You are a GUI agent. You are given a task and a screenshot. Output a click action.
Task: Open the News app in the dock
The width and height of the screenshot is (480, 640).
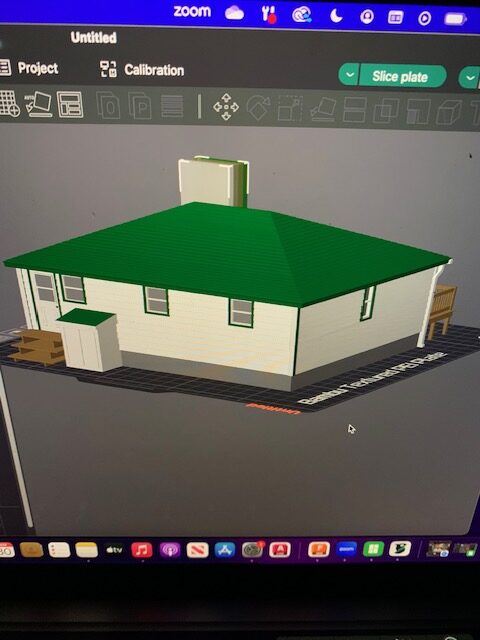pyautogui.click(x=198, y=550)
